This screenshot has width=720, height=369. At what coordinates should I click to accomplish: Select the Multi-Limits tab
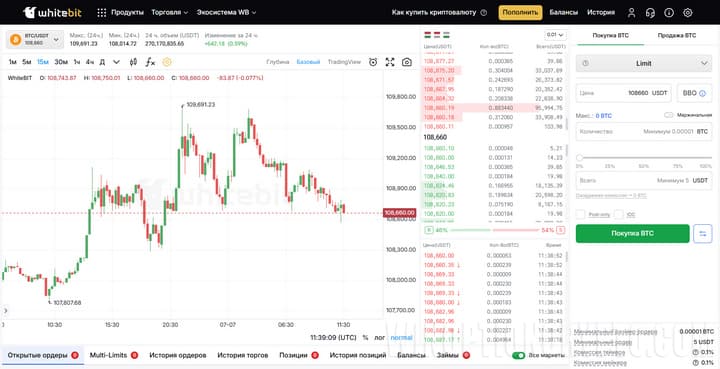coord(113,355)
